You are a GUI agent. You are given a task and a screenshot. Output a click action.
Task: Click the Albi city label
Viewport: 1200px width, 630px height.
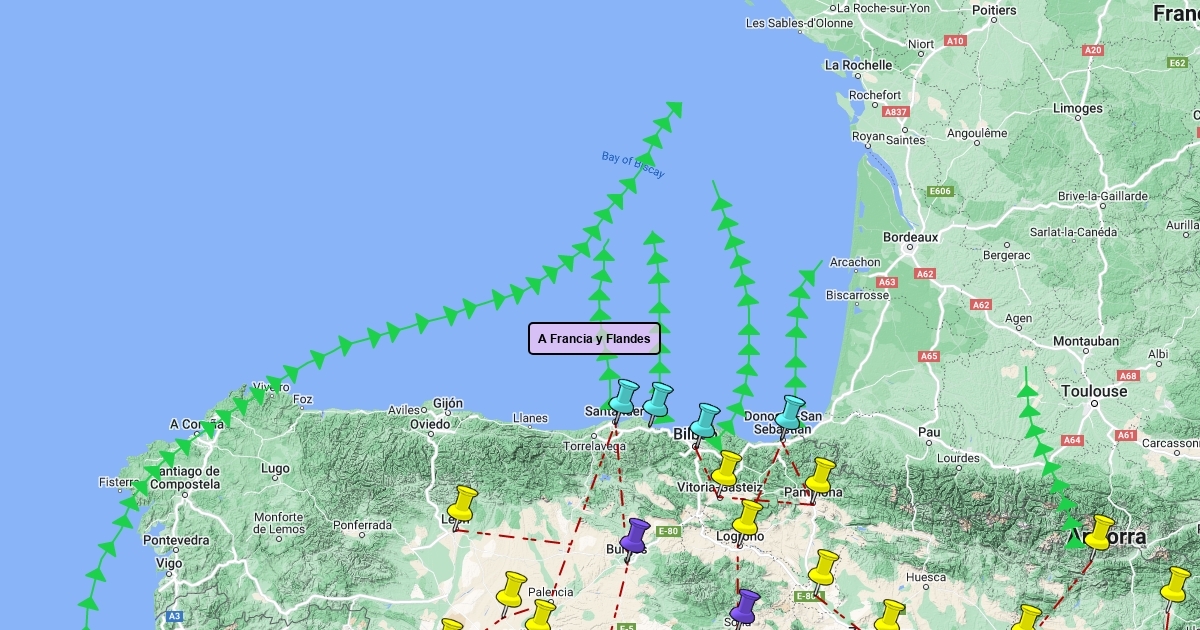pos(1158,354)
